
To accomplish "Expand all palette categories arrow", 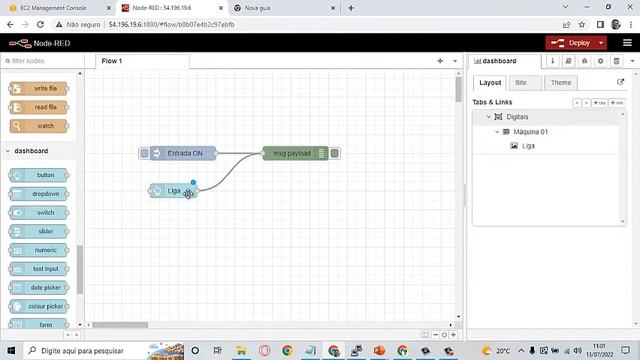I will (x=76, y=335).
